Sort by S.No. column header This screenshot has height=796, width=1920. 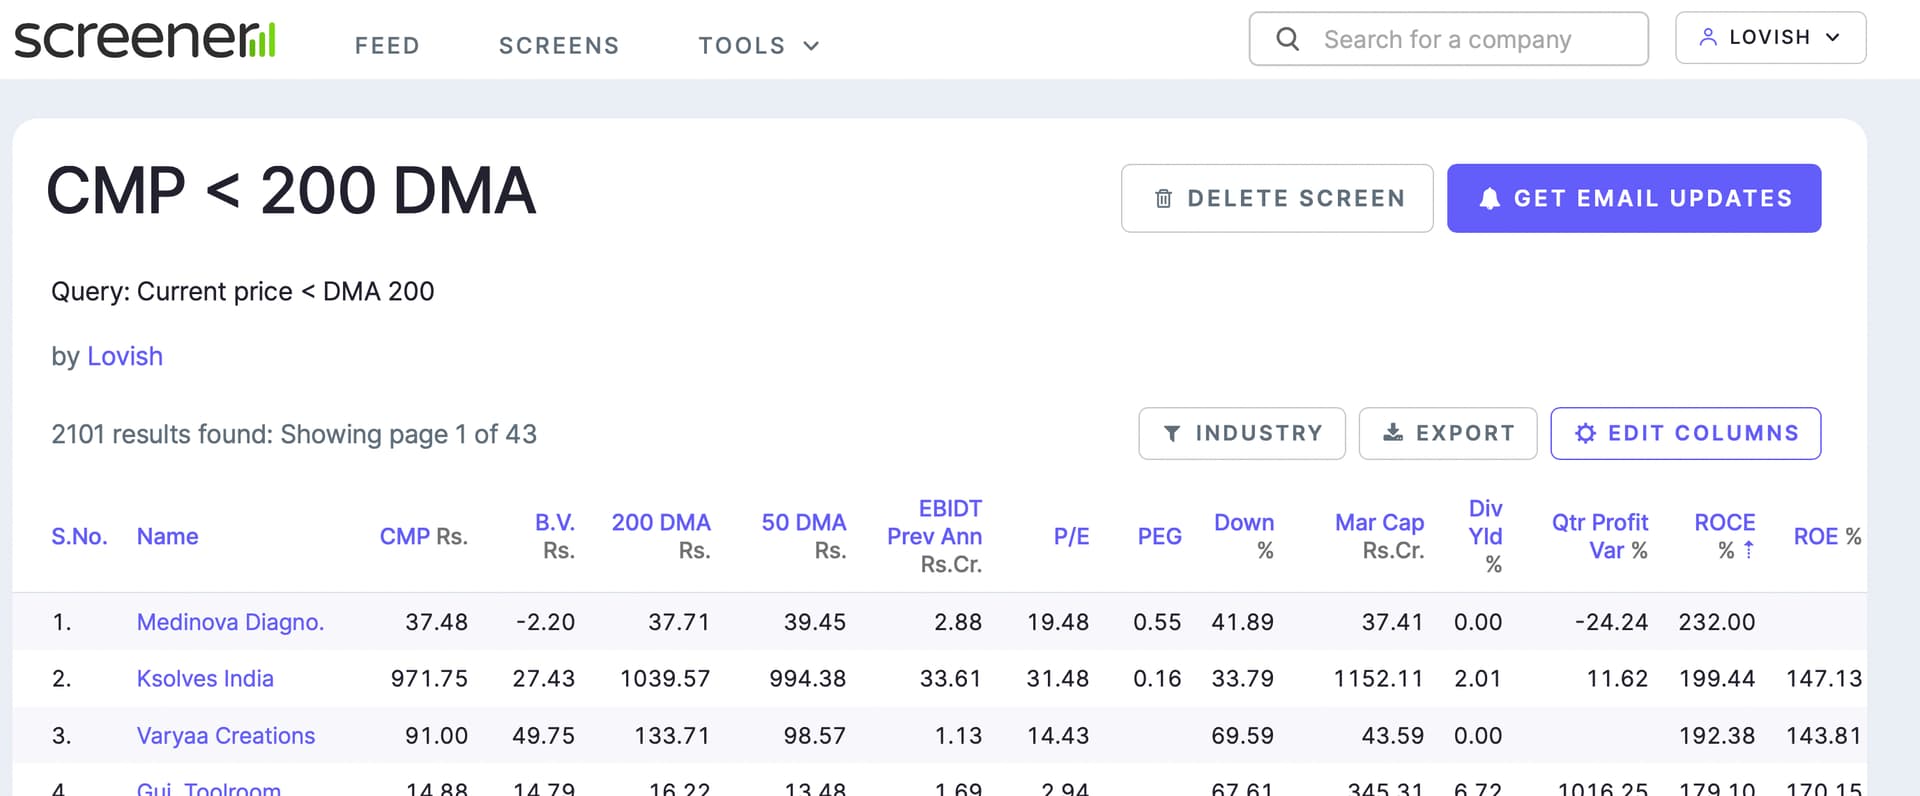click(x=79, y=537)
